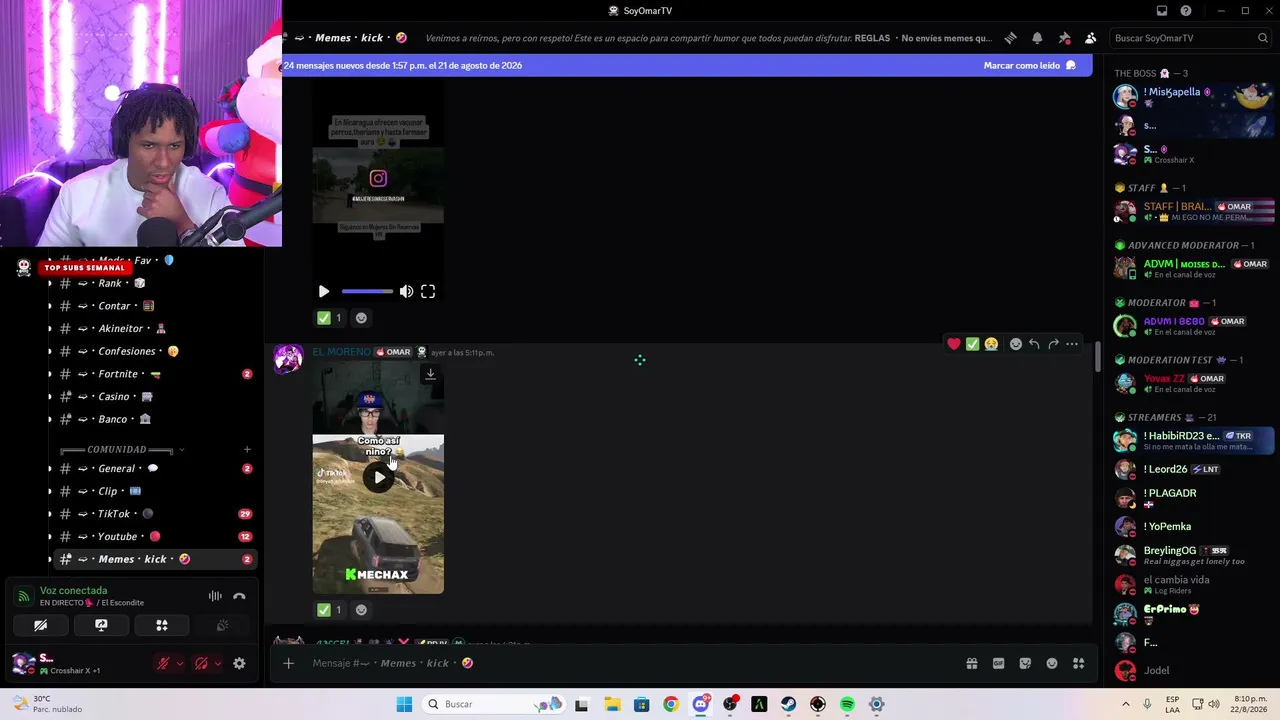Toggle the check mark reaction under Nicaragua video
Screen dimensions: 1280x720
(x=330, y=318)
